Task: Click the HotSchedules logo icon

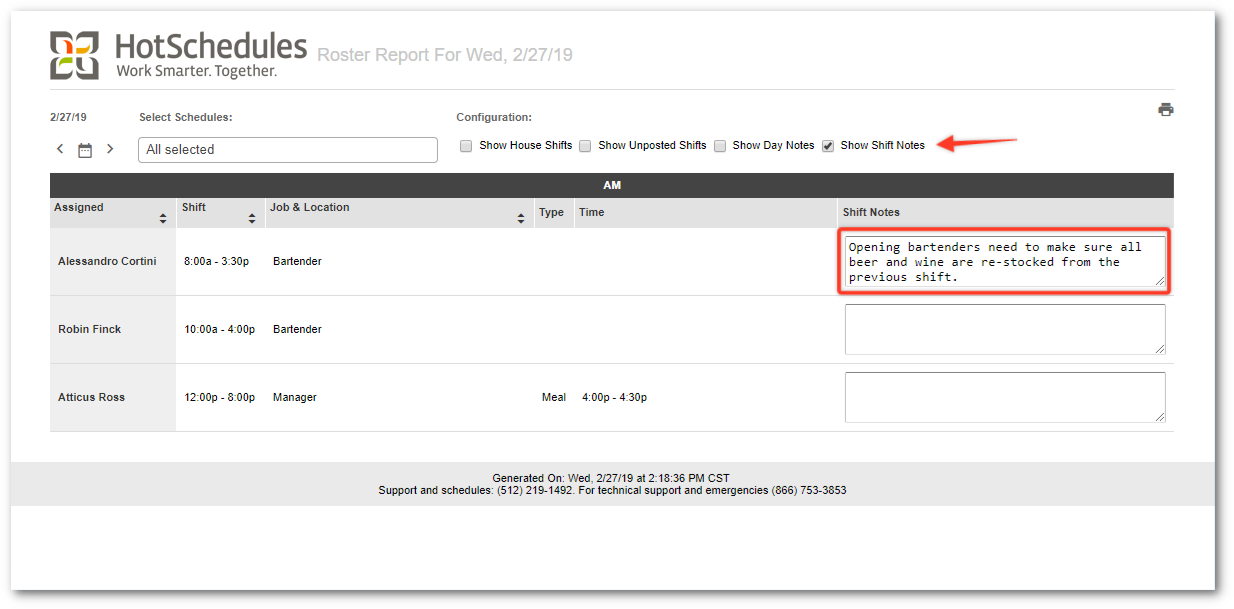Action: [x=75, y=55]
